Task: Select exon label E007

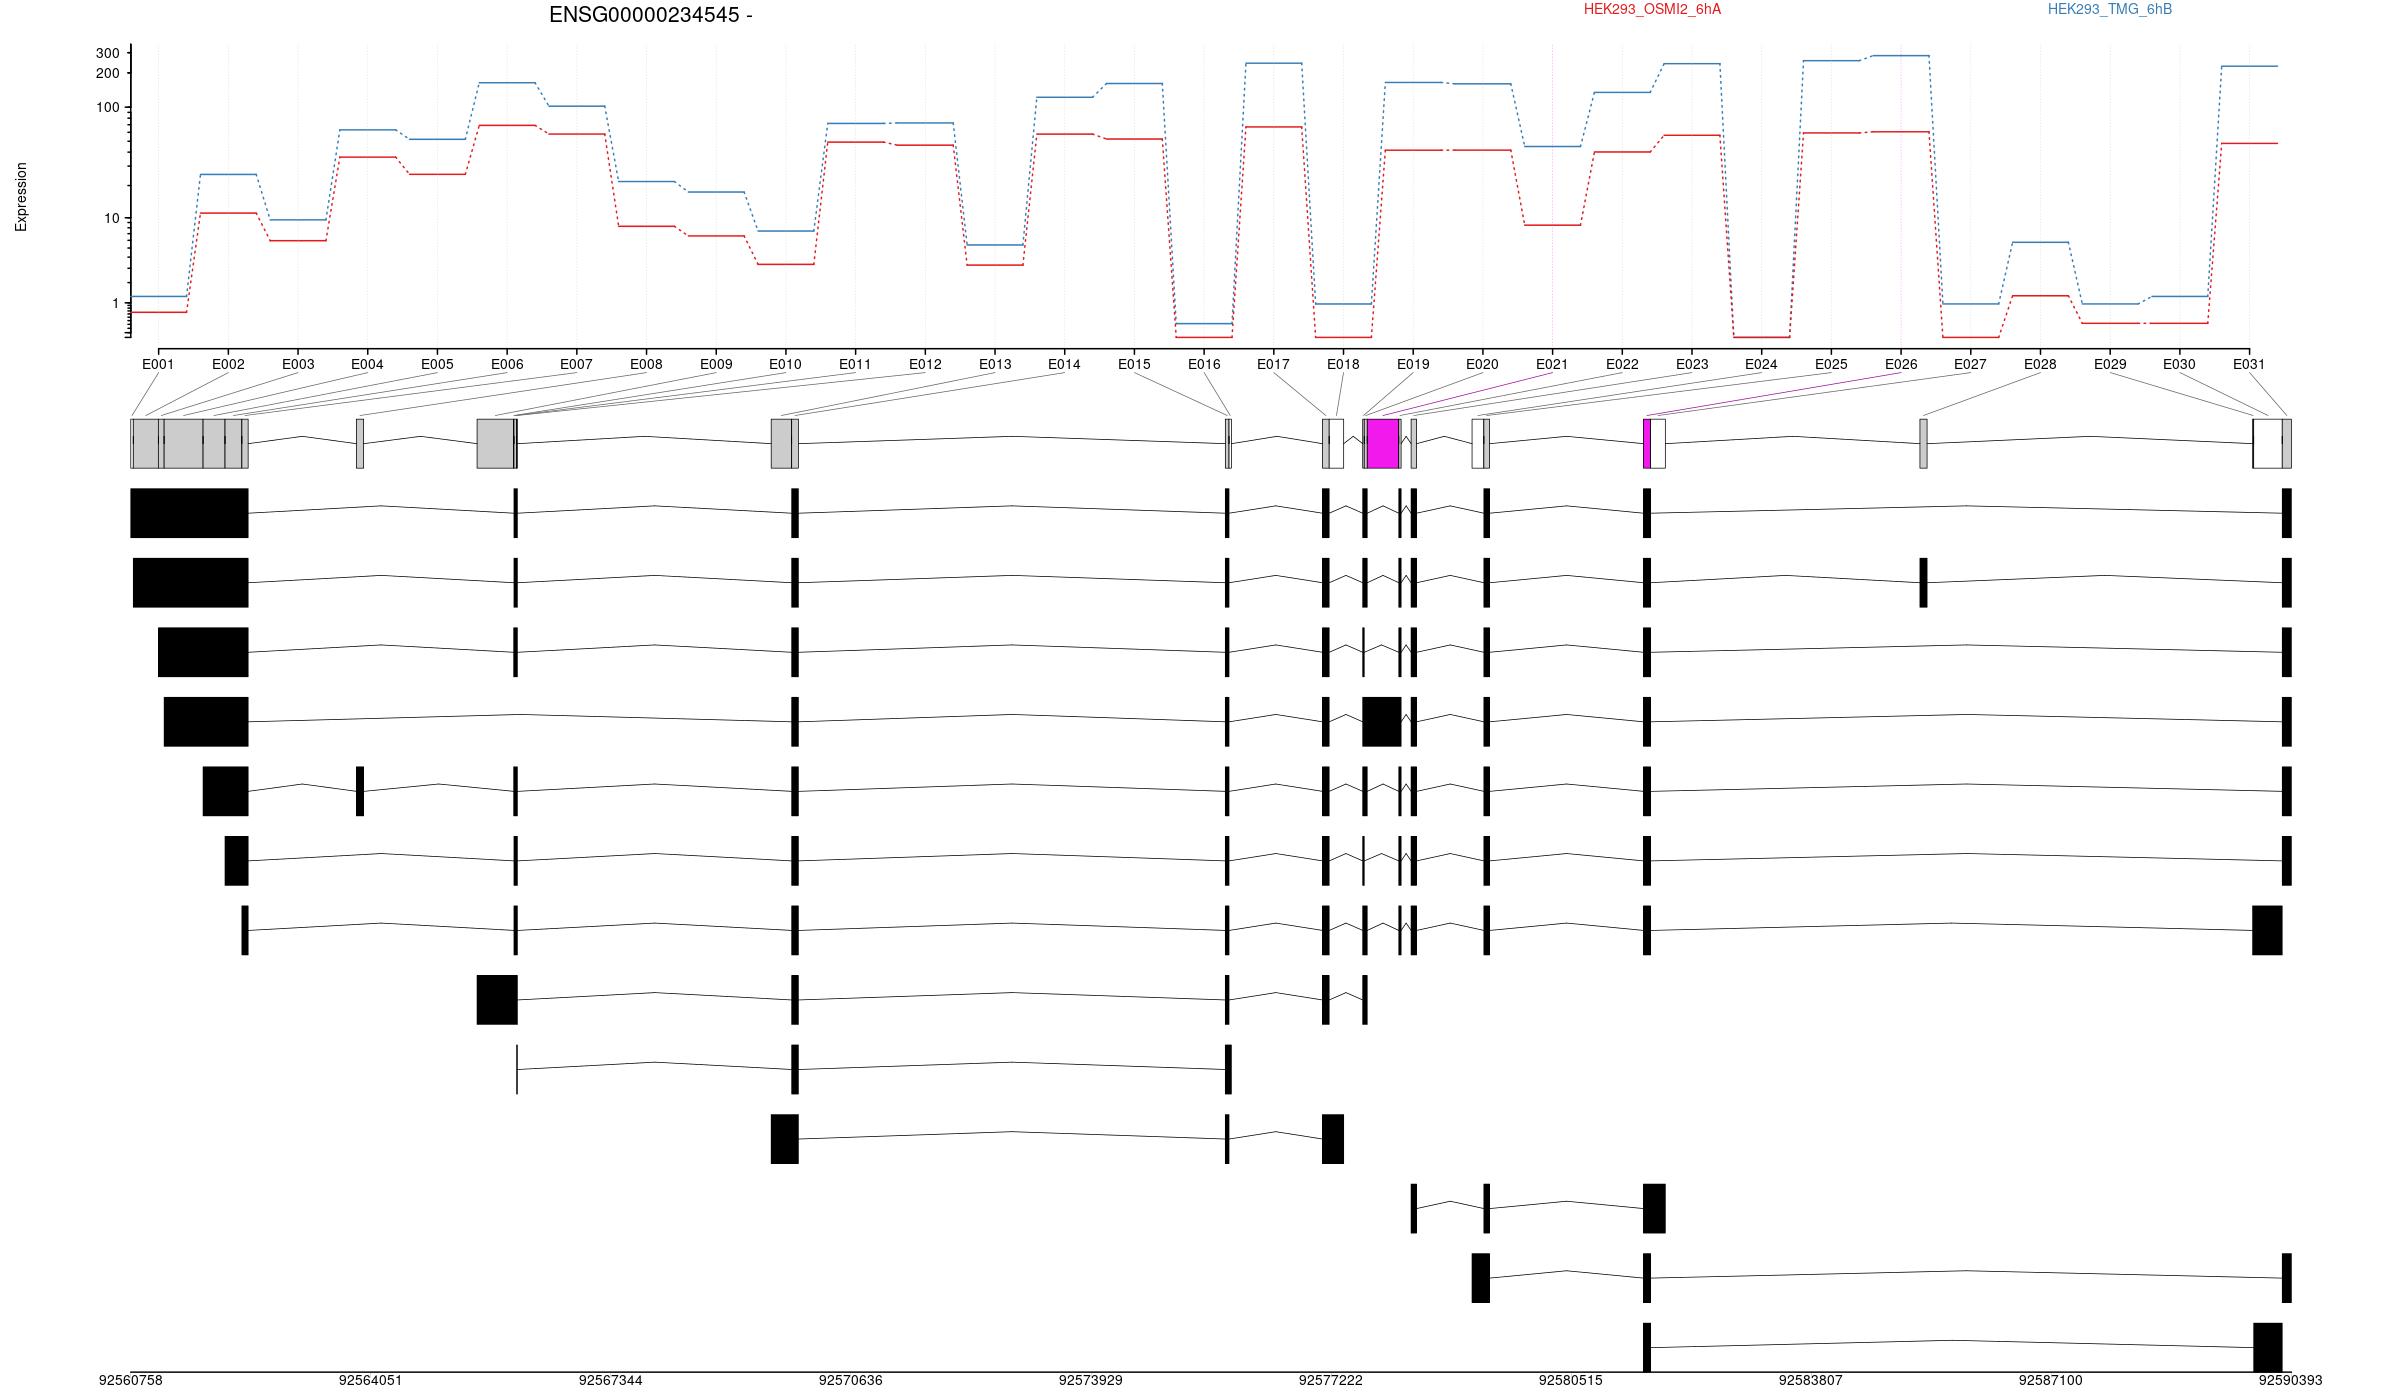Action: pyautogui.click(x=576, y=364)
